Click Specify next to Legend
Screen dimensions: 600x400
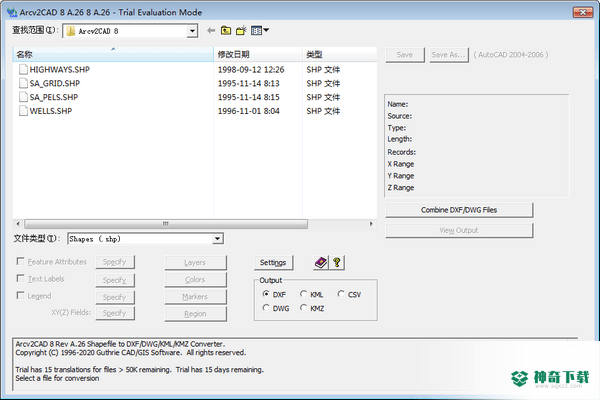coord(115,297)
